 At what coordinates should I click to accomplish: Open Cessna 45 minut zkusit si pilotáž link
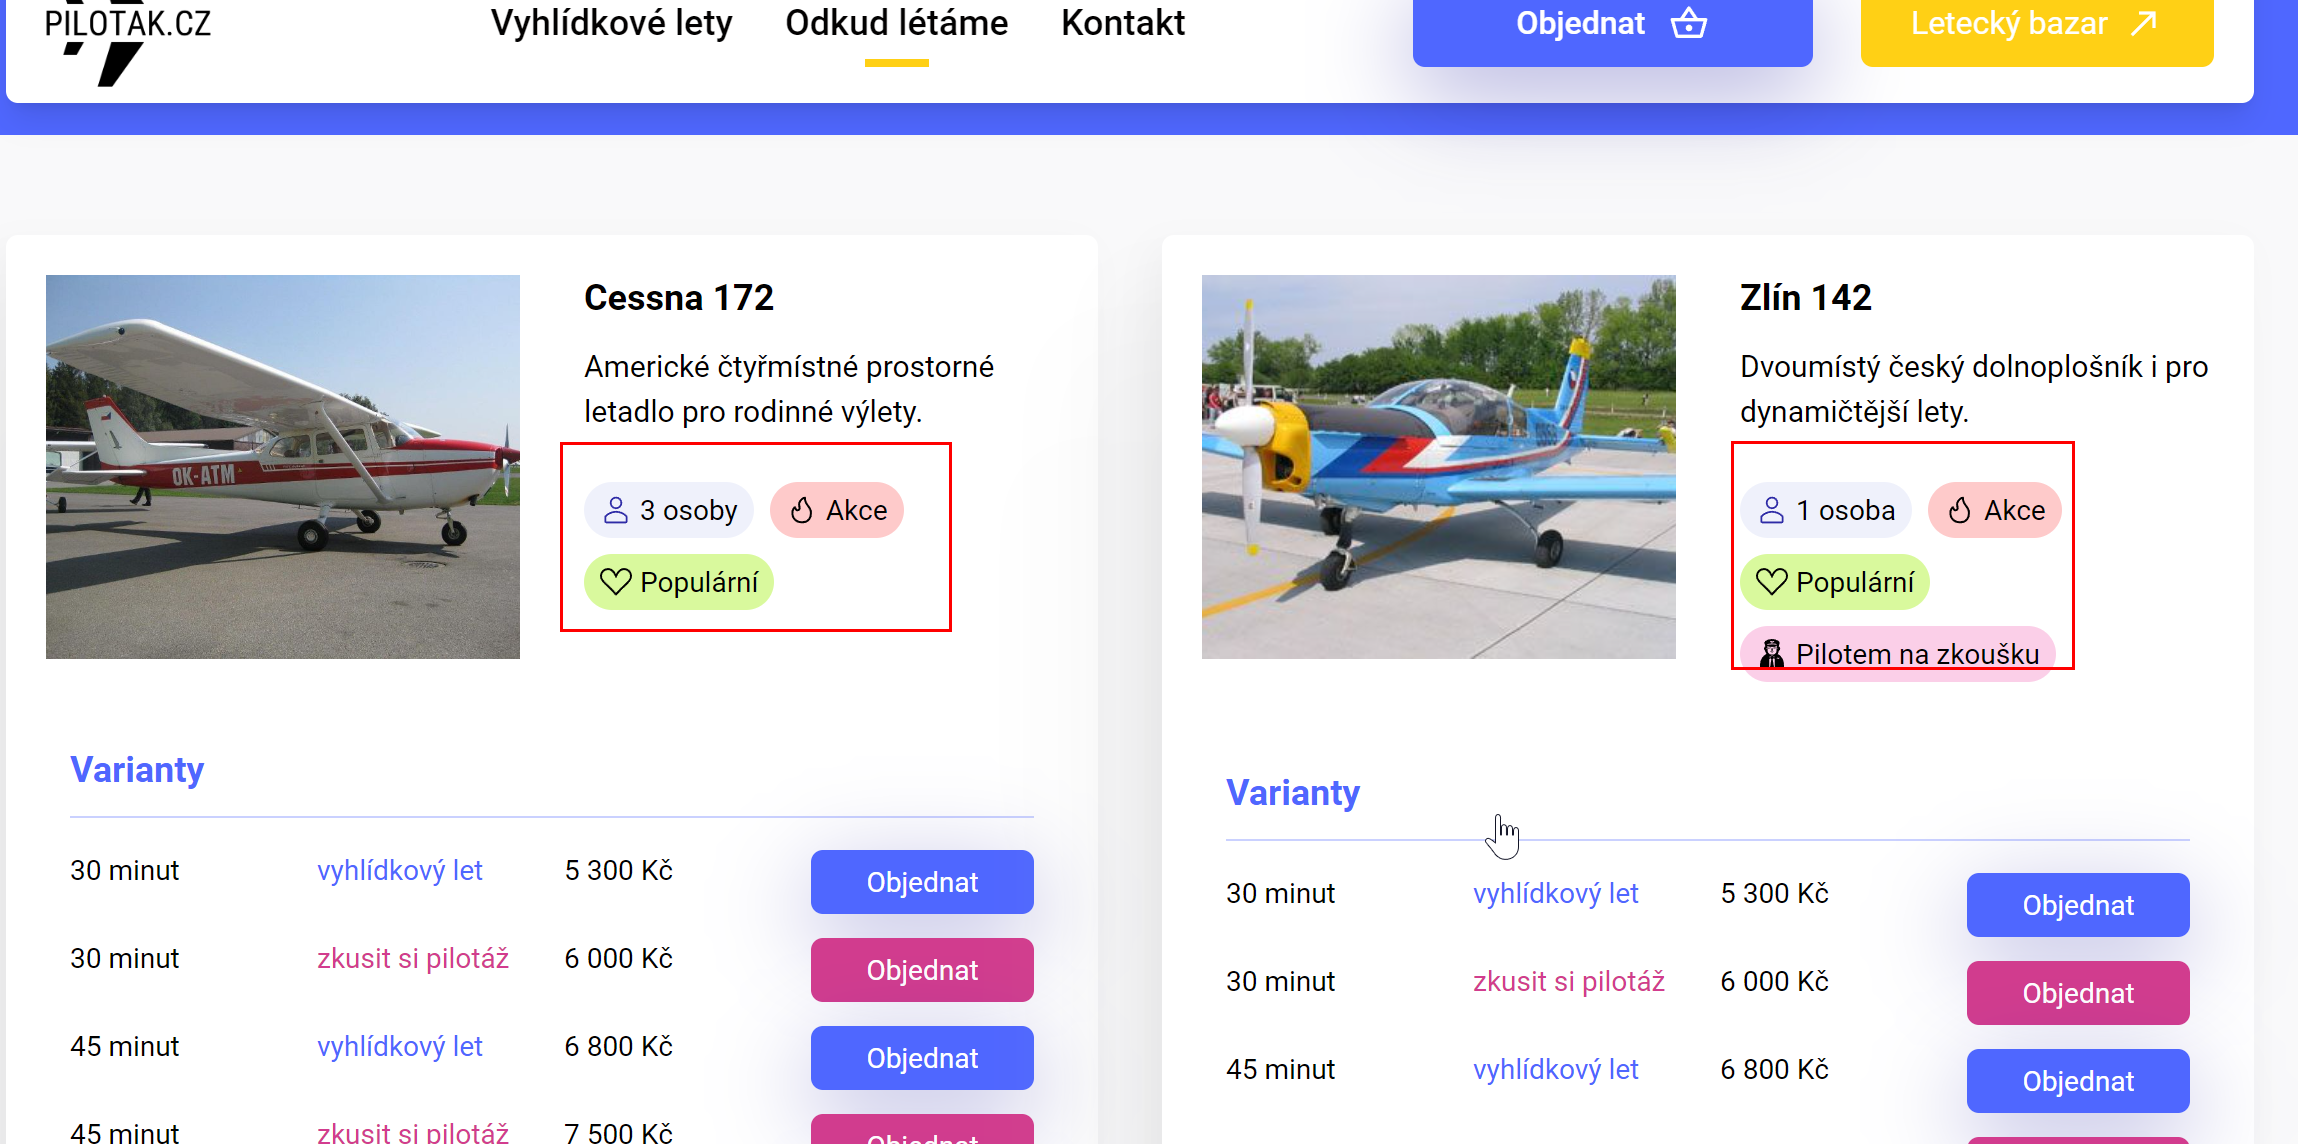[x=413, y=1132]
